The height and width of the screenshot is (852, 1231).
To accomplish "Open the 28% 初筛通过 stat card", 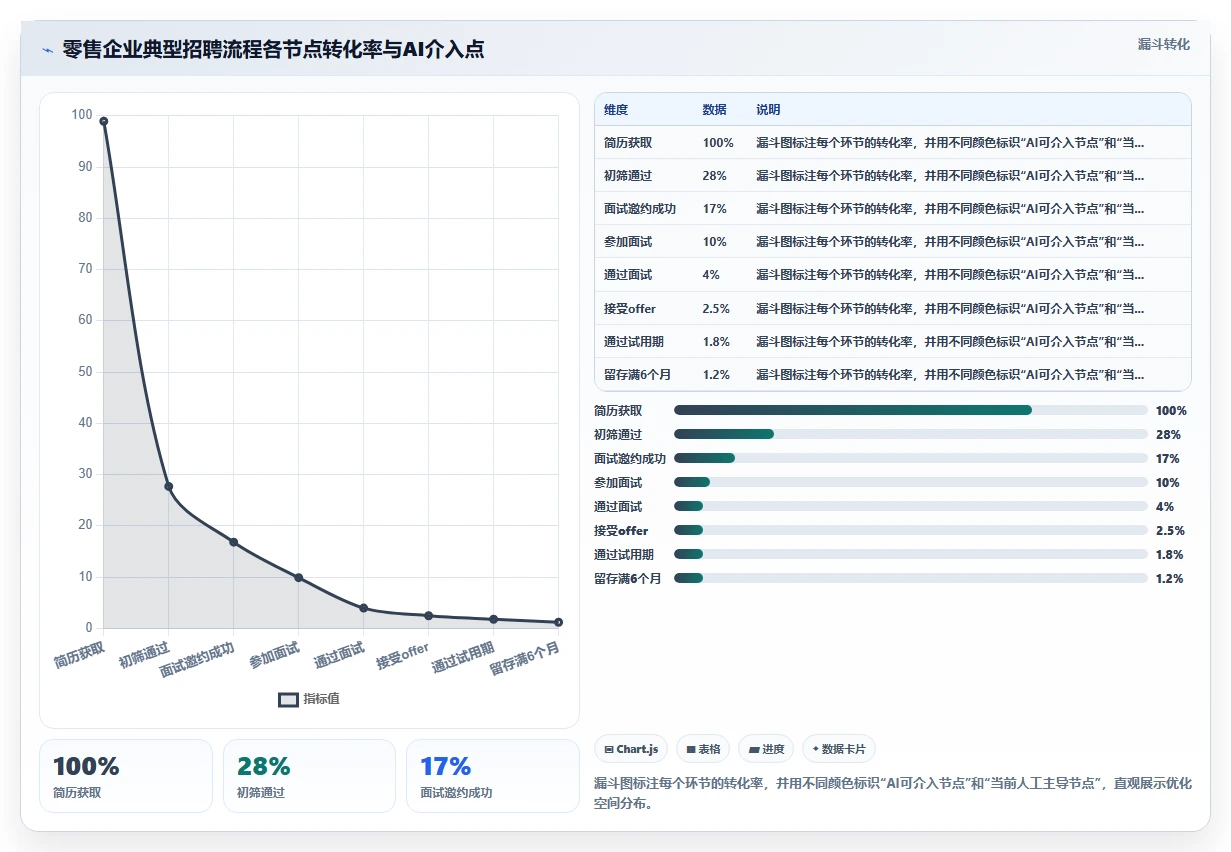I will 309,776.
